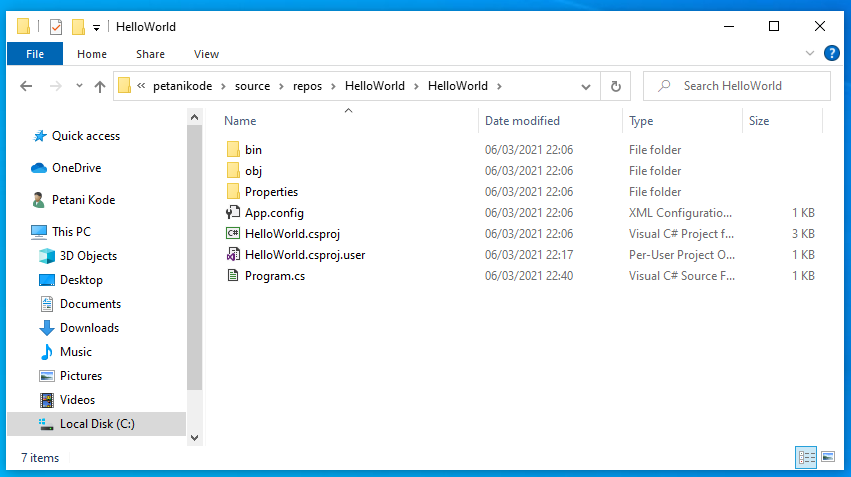Expand the ribbon with chevron

tap(810, 53)
